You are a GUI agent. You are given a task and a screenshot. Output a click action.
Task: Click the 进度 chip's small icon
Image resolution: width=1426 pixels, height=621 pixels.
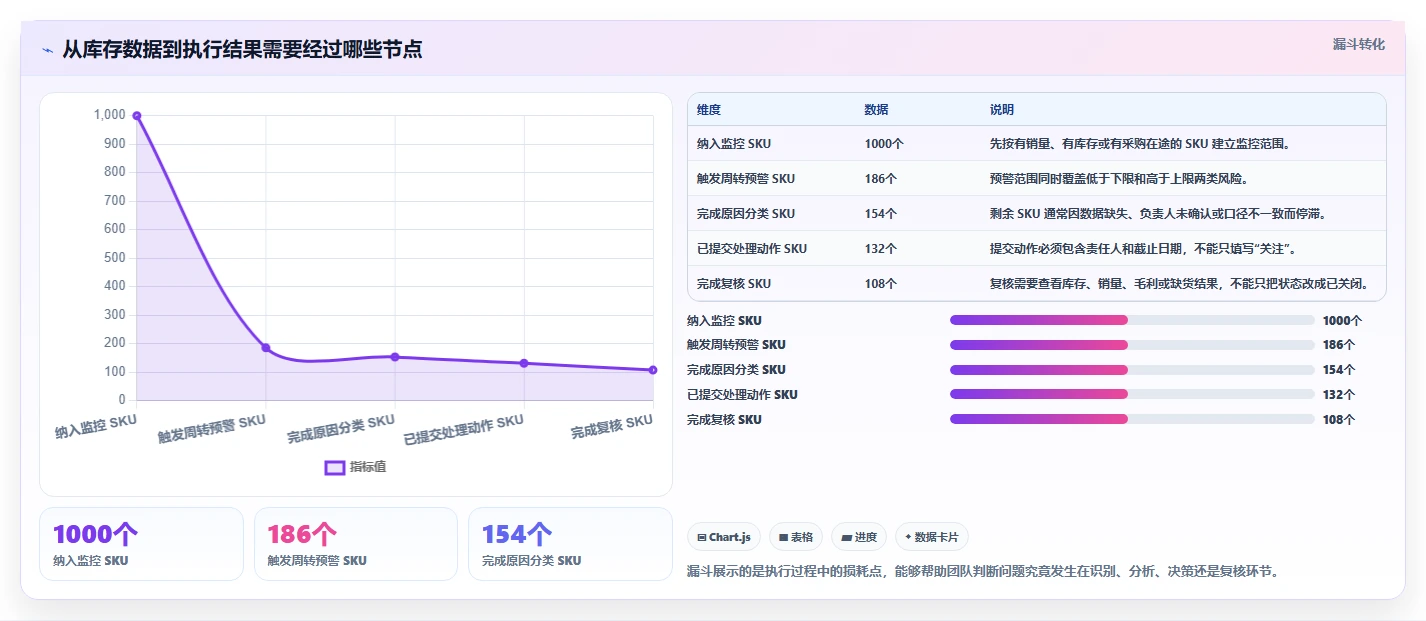tap(847, 537)
